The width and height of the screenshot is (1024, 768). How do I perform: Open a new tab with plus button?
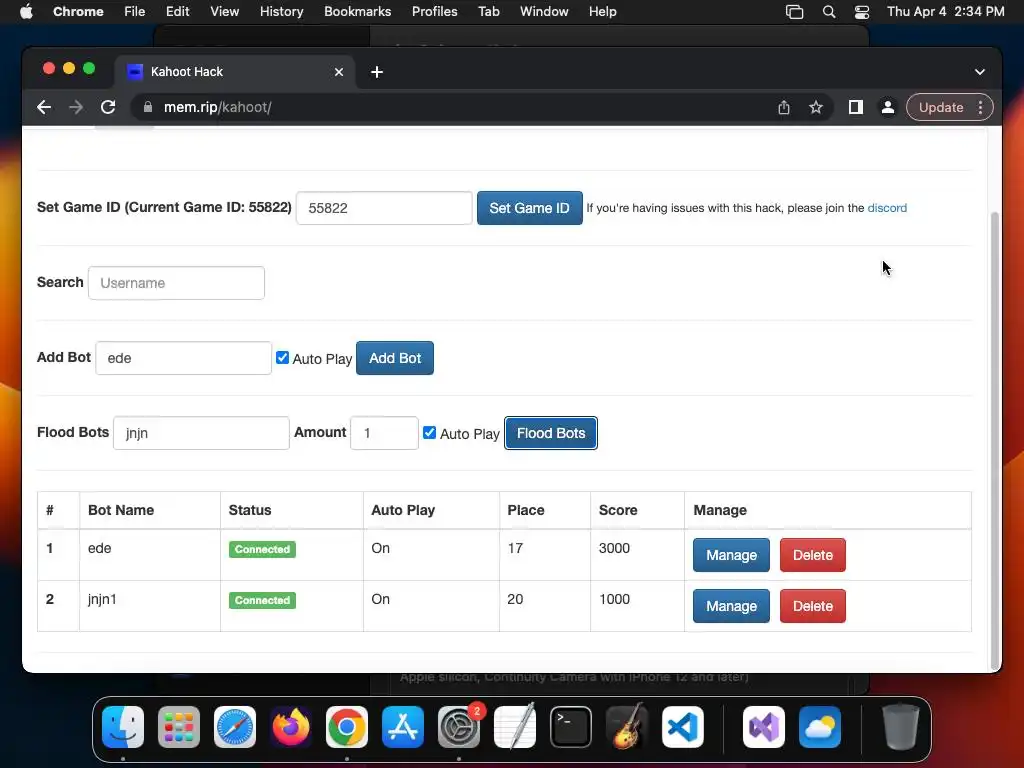[x=377, y=72]
